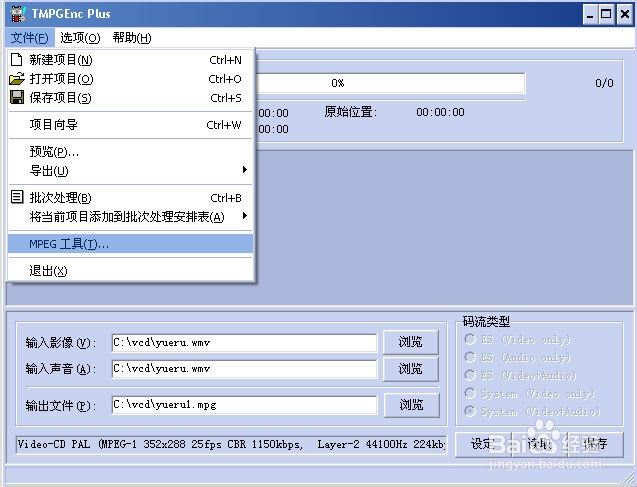Screen dimensions: 637x487
Task: Click the Batch Processing list icon
Action: (17, 197)
